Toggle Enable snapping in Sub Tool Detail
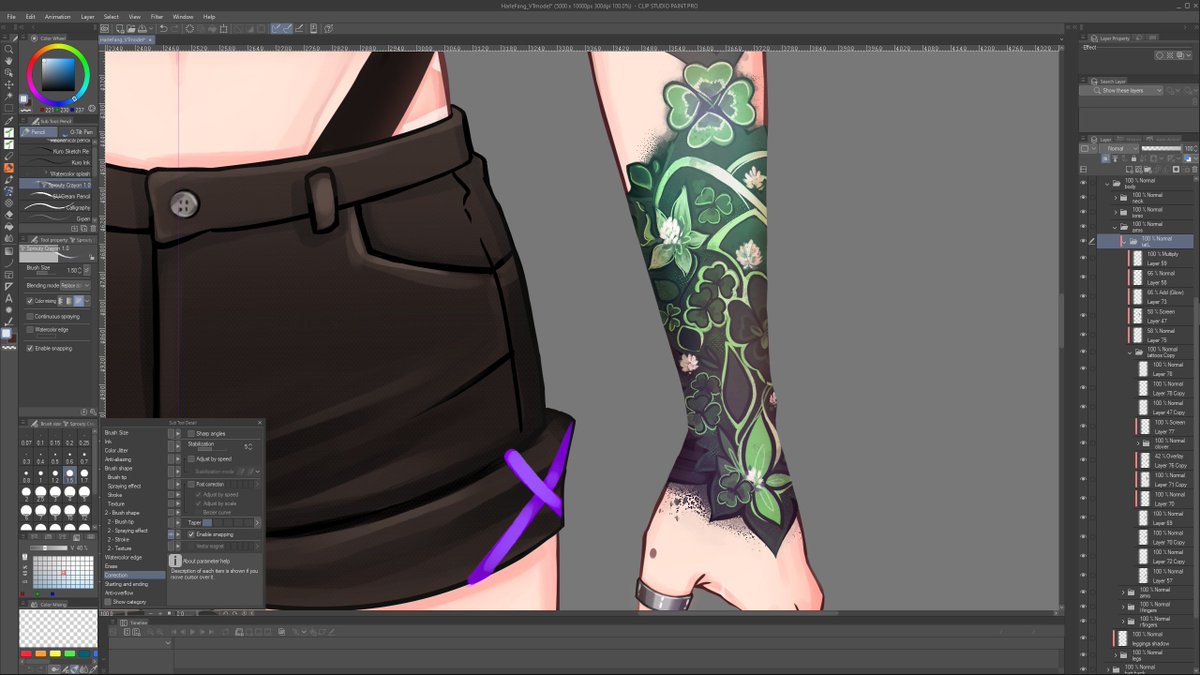The width and height of the screenshot is (1200, 675). [x=192, y=534]
